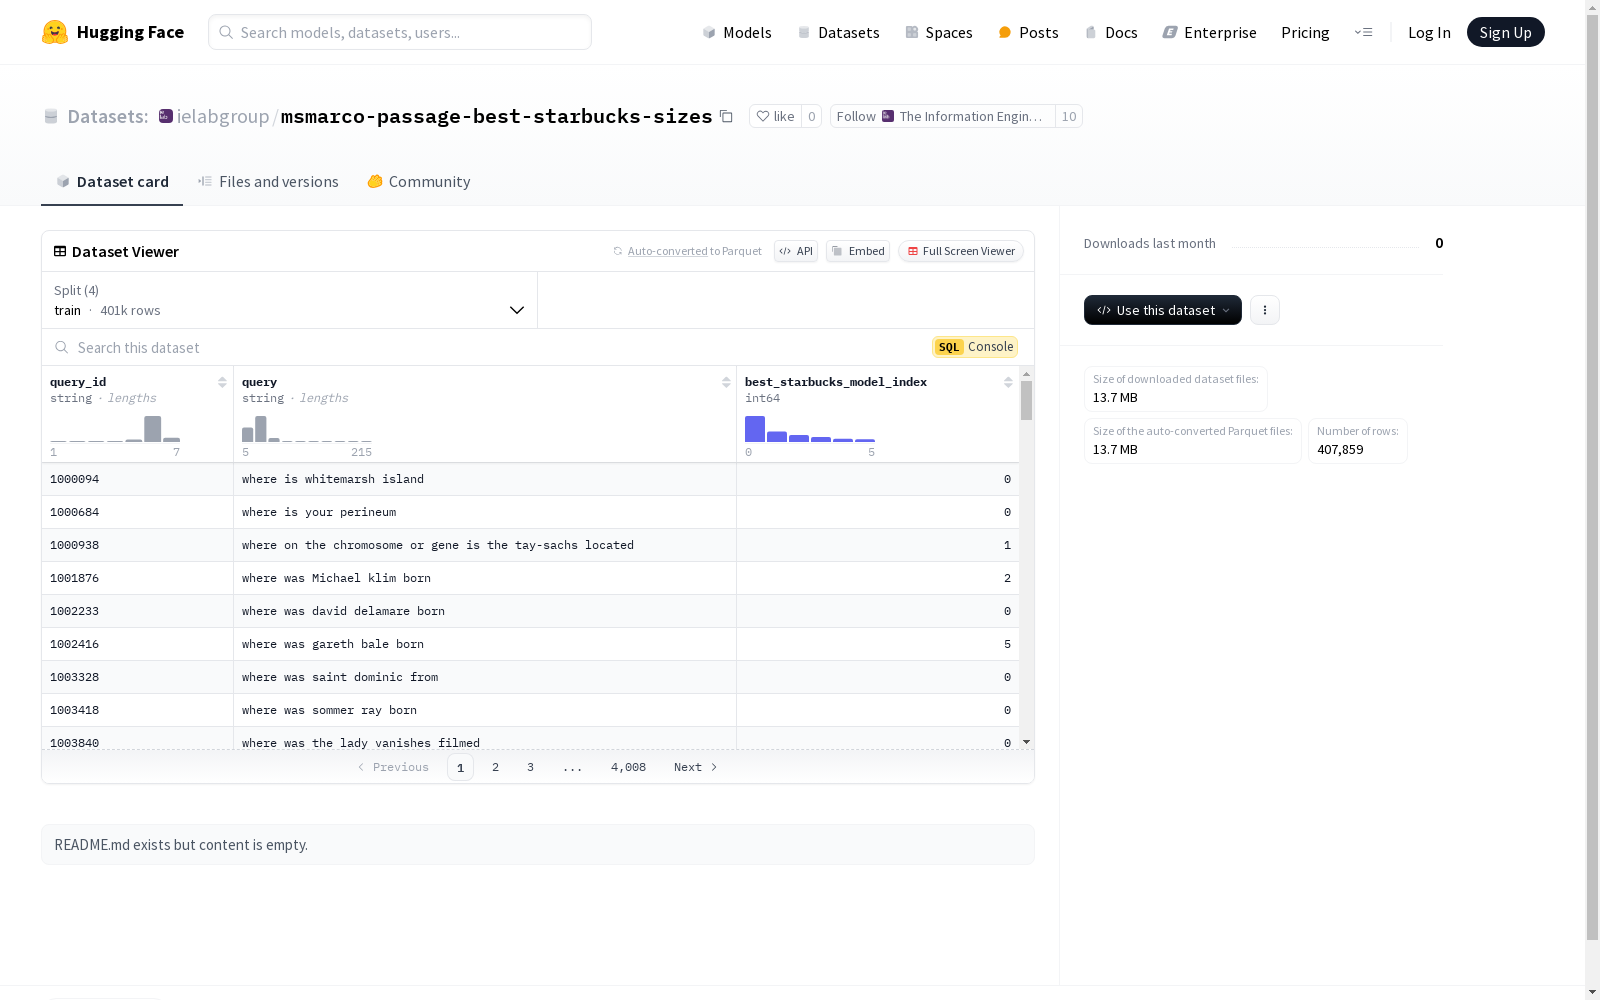The height and width of the screenshot is (1000, 1600).
Task: Click cell 'where was saint dominic from'
Action: pos(485,677)
